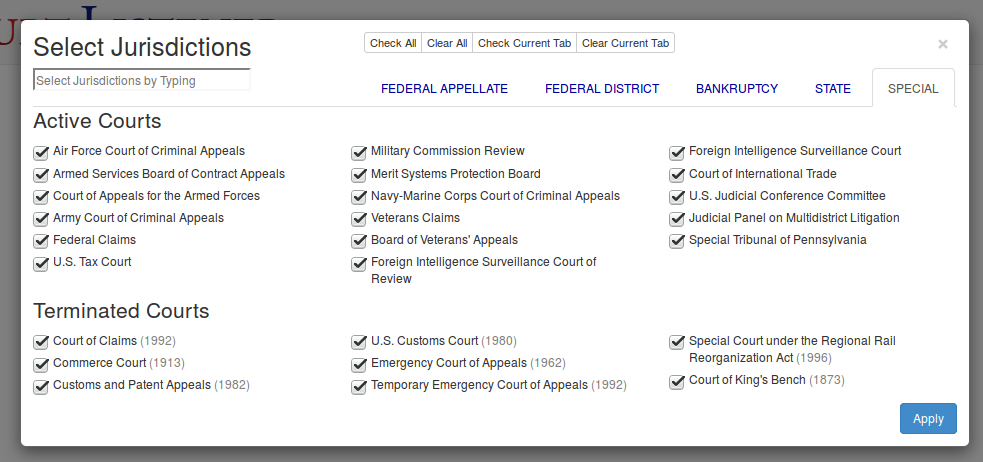
Task: Apply the selected jurisdictions
Action: pos(928,419)
